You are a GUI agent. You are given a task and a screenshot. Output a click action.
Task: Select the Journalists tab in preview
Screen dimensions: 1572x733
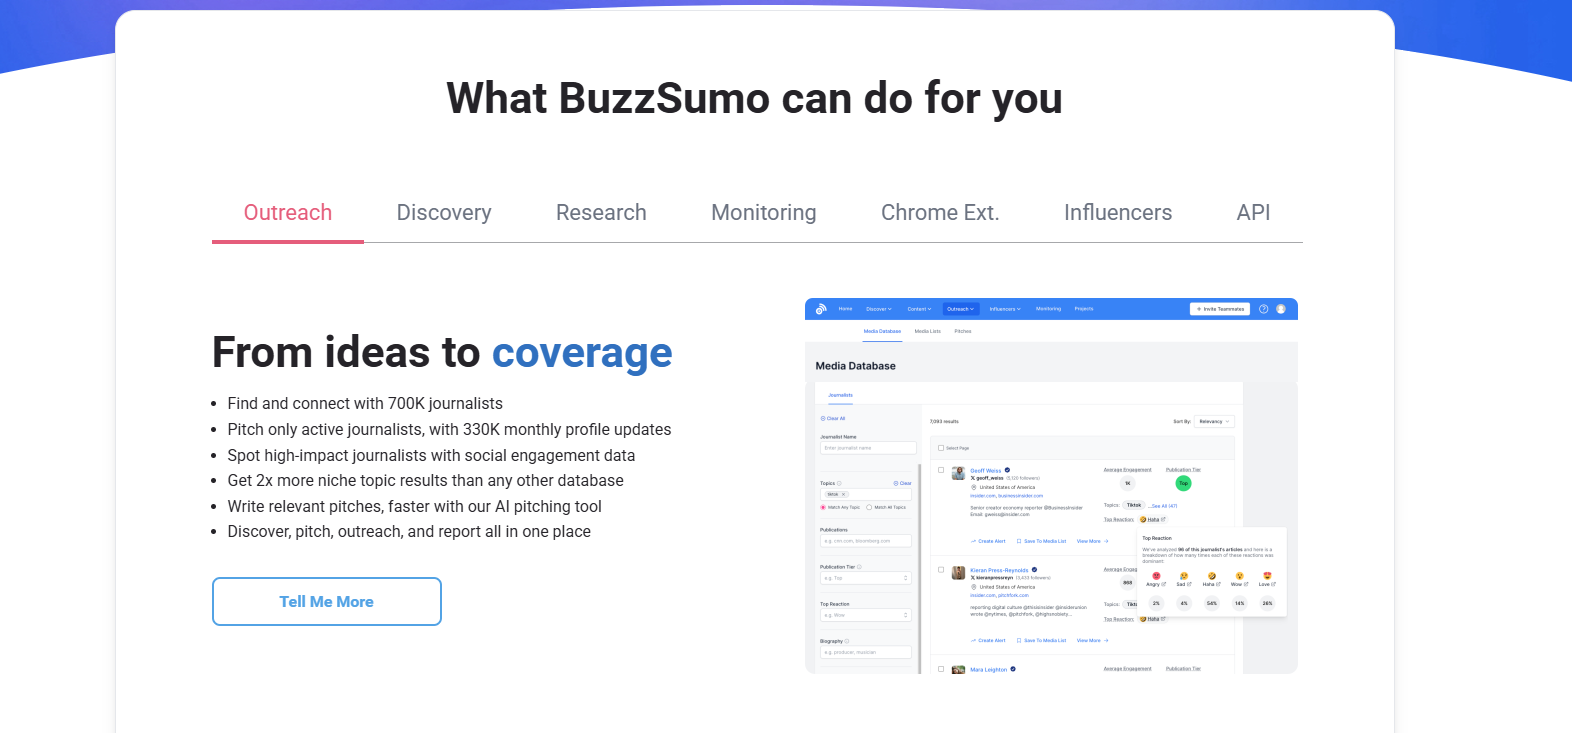click(x=840, y=395)
